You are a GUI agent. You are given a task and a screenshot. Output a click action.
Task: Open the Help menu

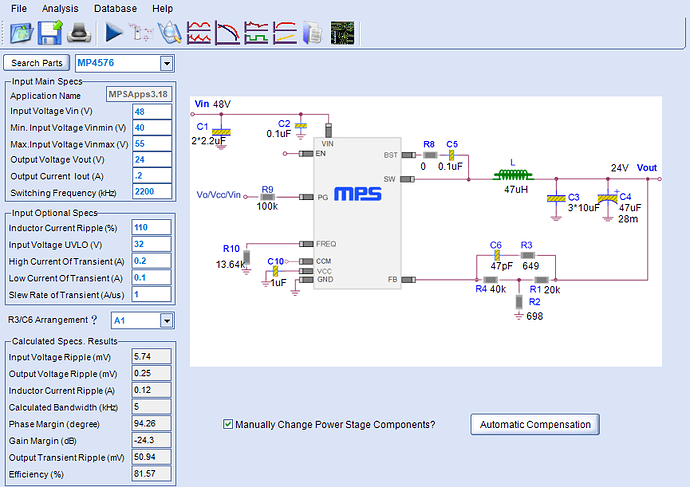(x=162, y=8)
